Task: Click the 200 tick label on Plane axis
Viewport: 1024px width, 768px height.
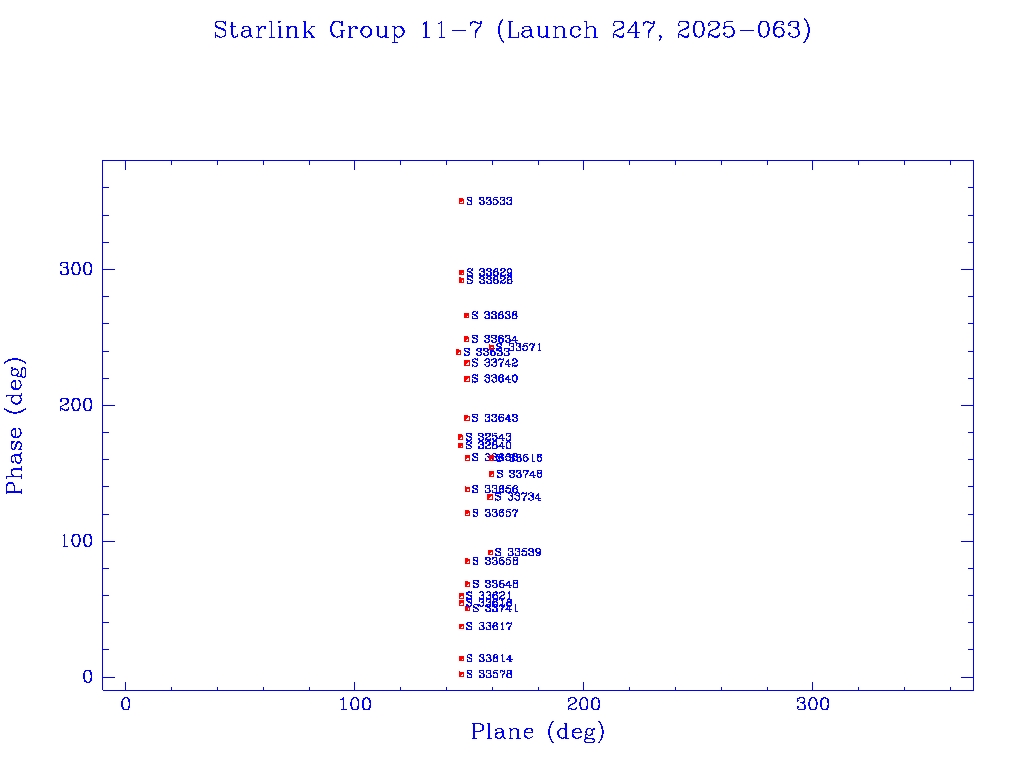Action: pyautogui.click(x=583, y=705)
